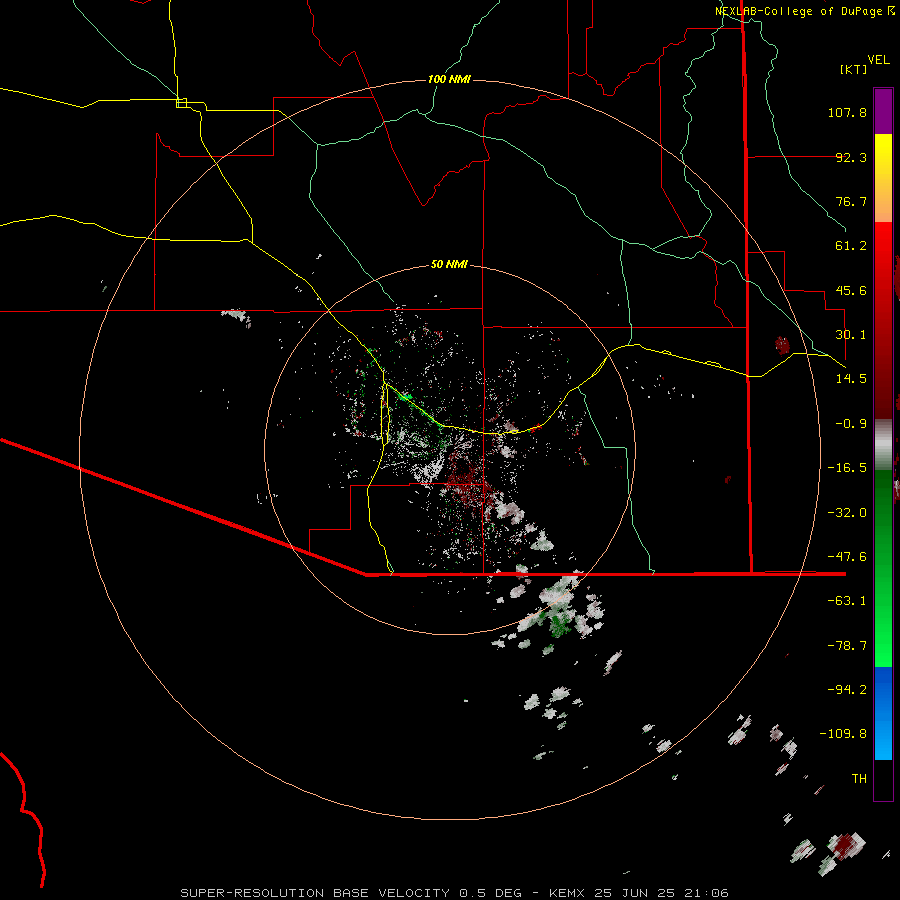Click the [KT] units label
This screenshot has width=900, height=900.
(x=853, y=69)
